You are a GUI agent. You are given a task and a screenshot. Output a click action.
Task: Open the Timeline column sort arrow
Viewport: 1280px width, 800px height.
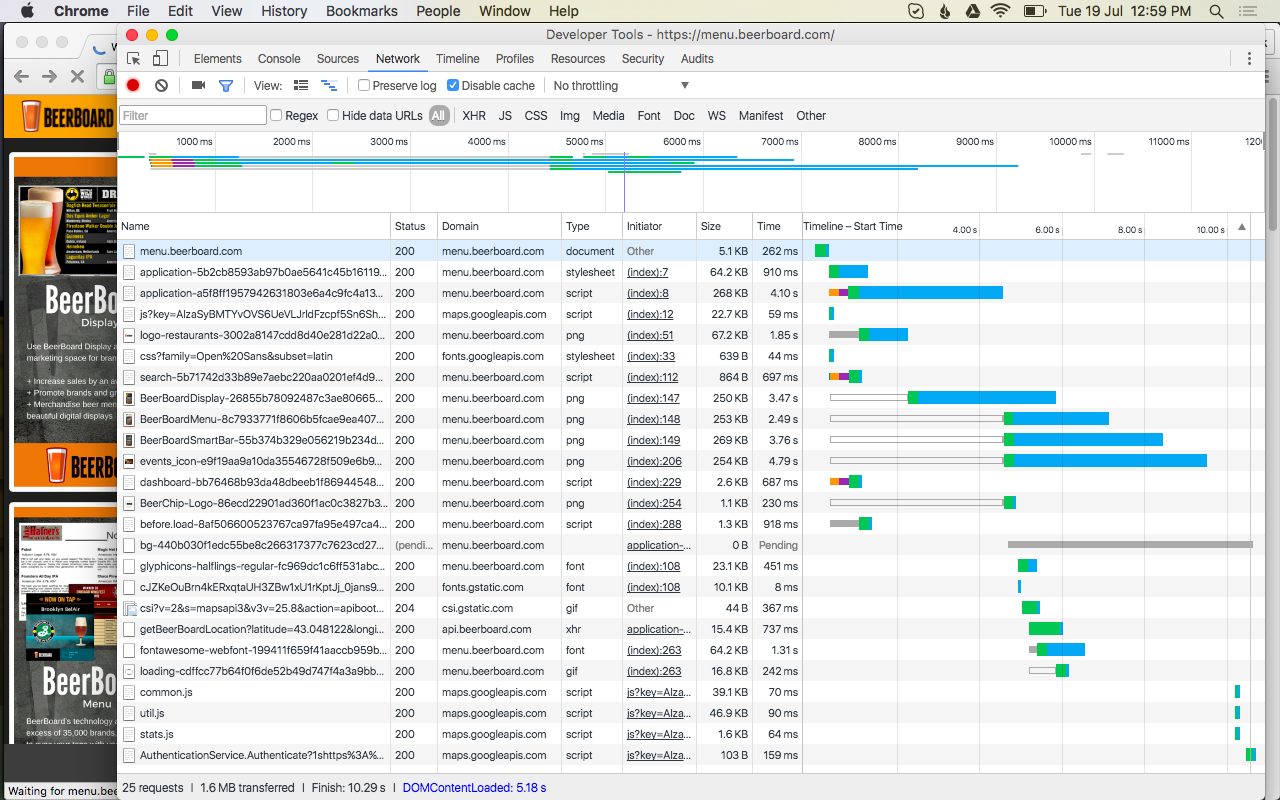(1242, 227)
